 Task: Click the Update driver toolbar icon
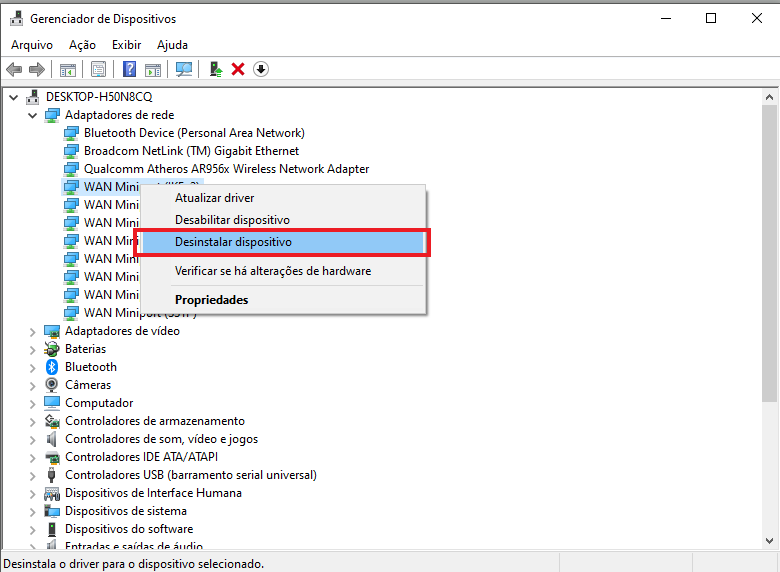pyautogui.click(x=215, y=69)
